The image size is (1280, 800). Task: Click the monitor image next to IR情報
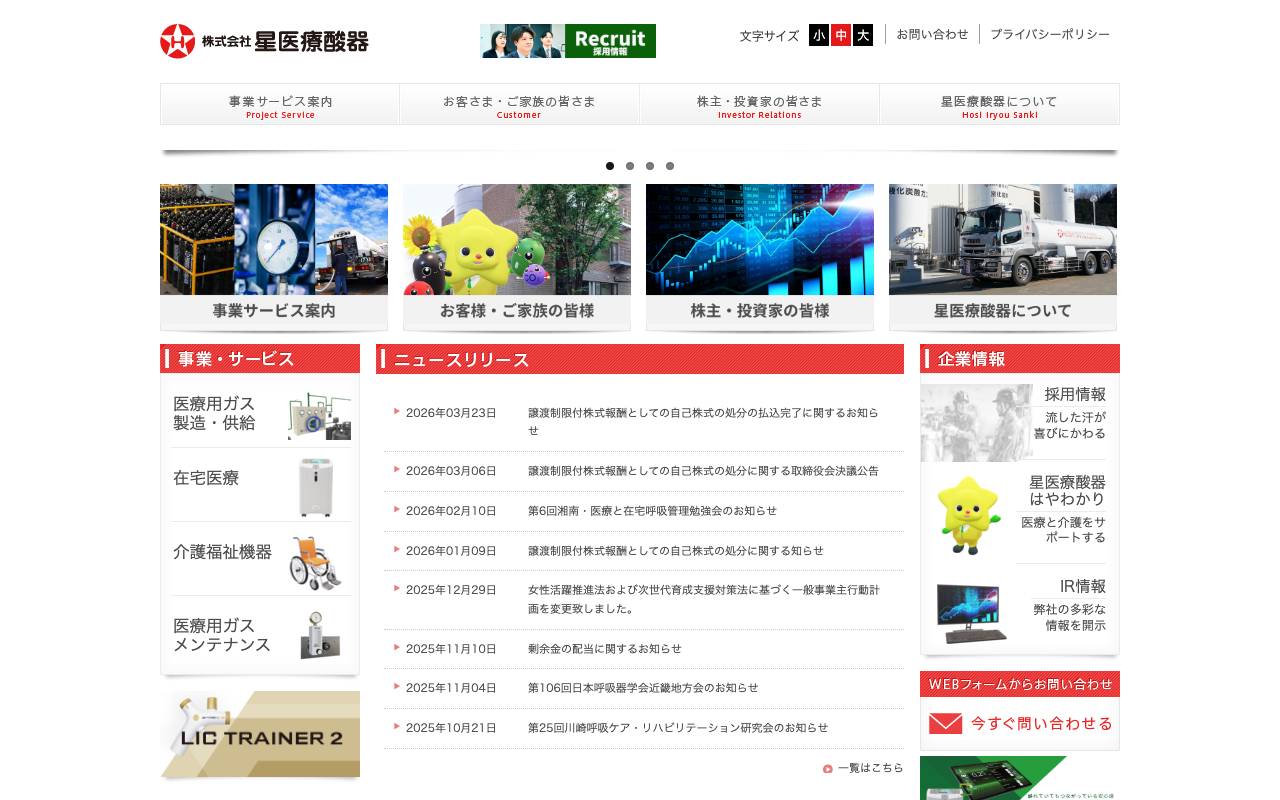968,610
